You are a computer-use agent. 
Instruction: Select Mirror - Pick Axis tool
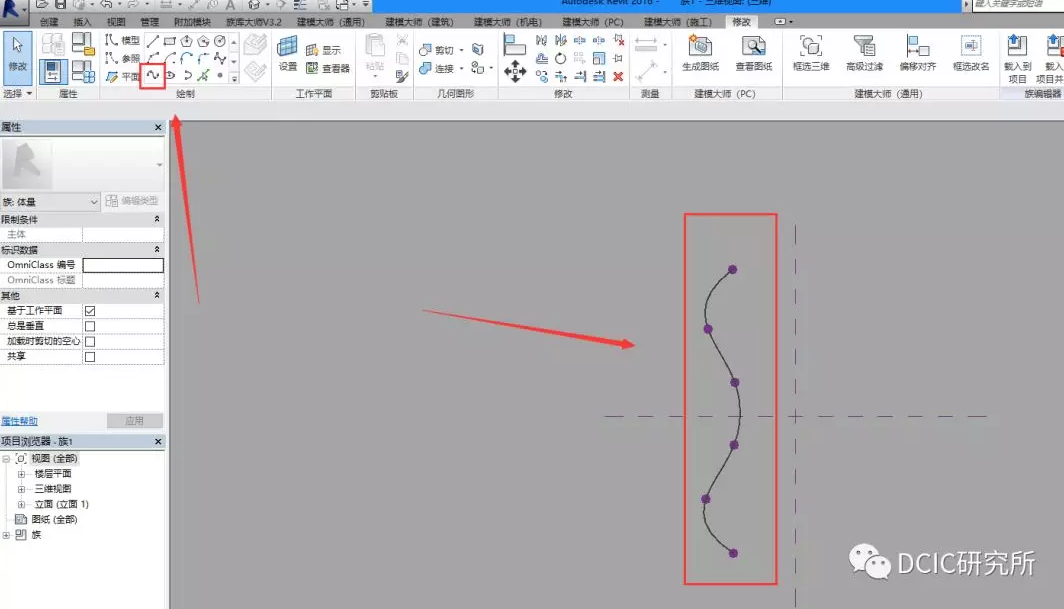[x=542, y=40]
